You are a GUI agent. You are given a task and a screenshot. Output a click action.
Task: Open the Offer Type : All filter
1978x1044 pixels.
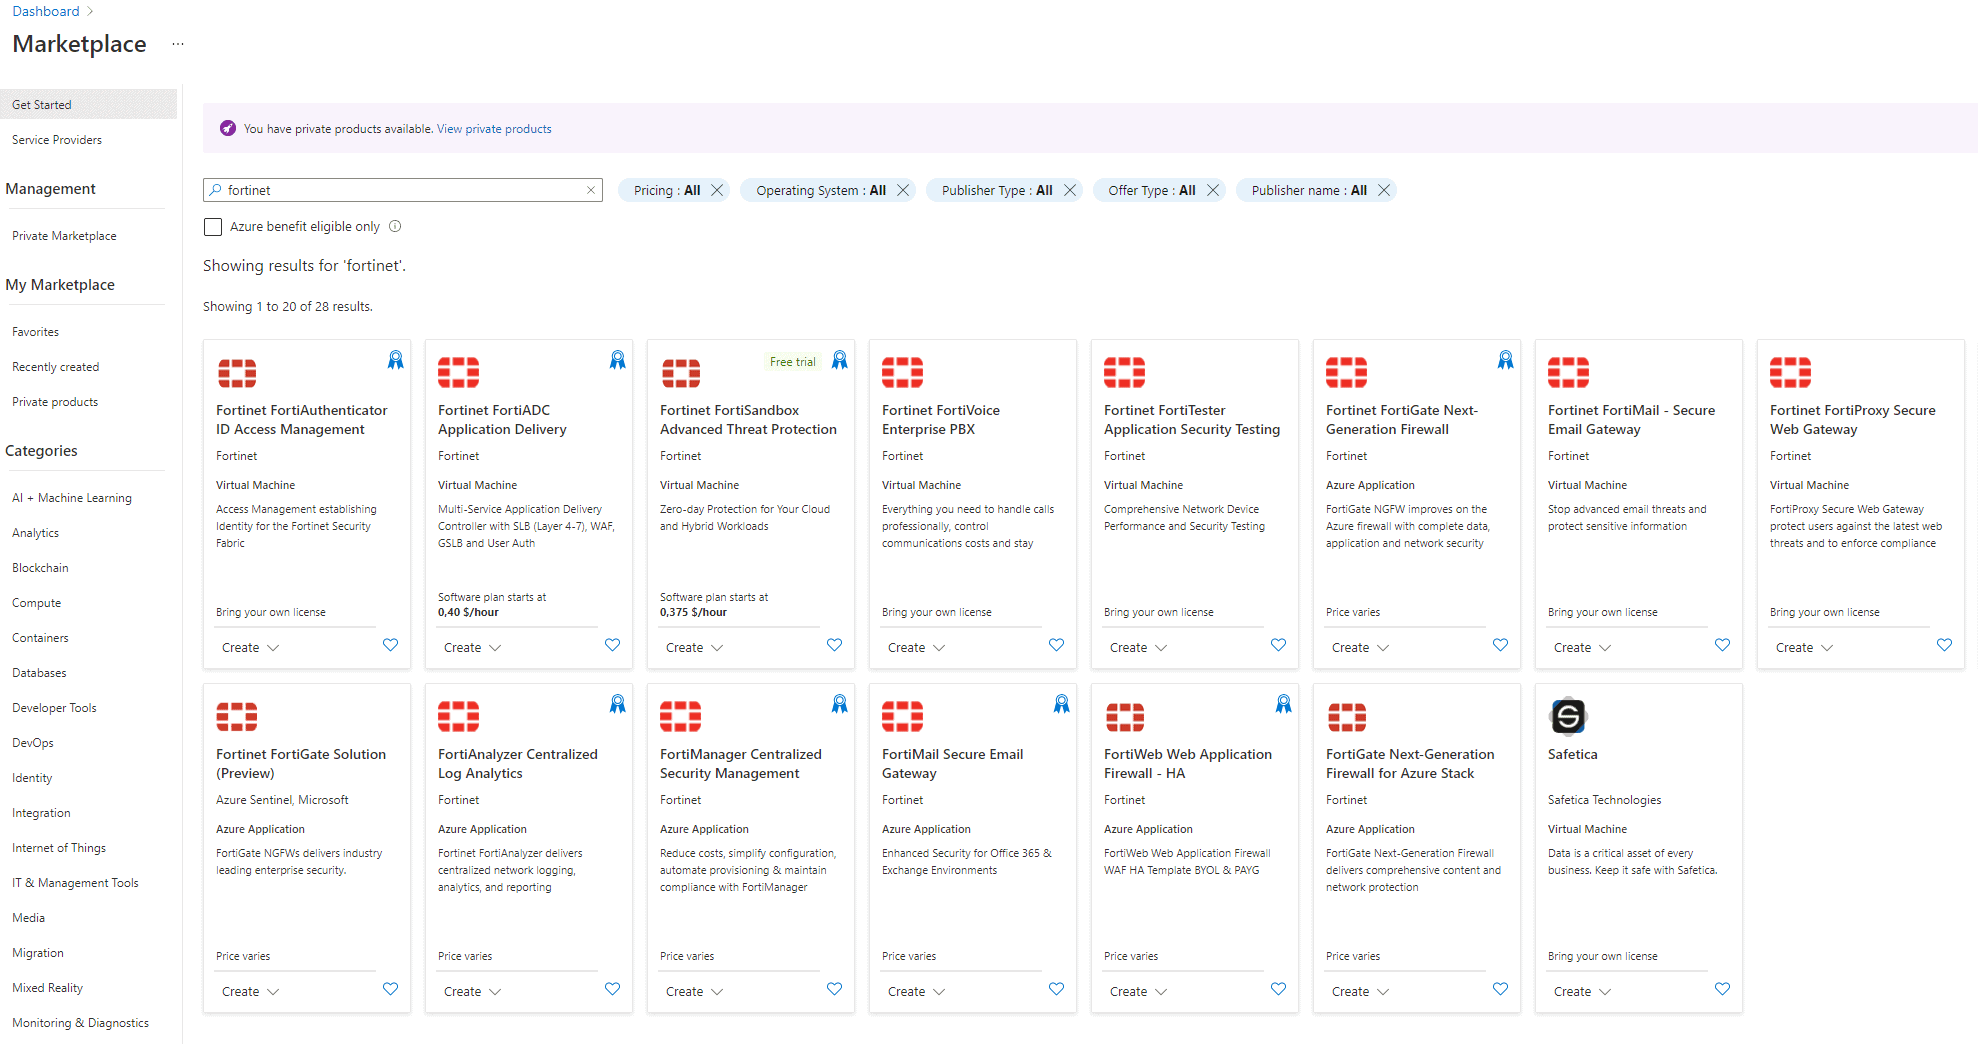tap(1152, 190)
